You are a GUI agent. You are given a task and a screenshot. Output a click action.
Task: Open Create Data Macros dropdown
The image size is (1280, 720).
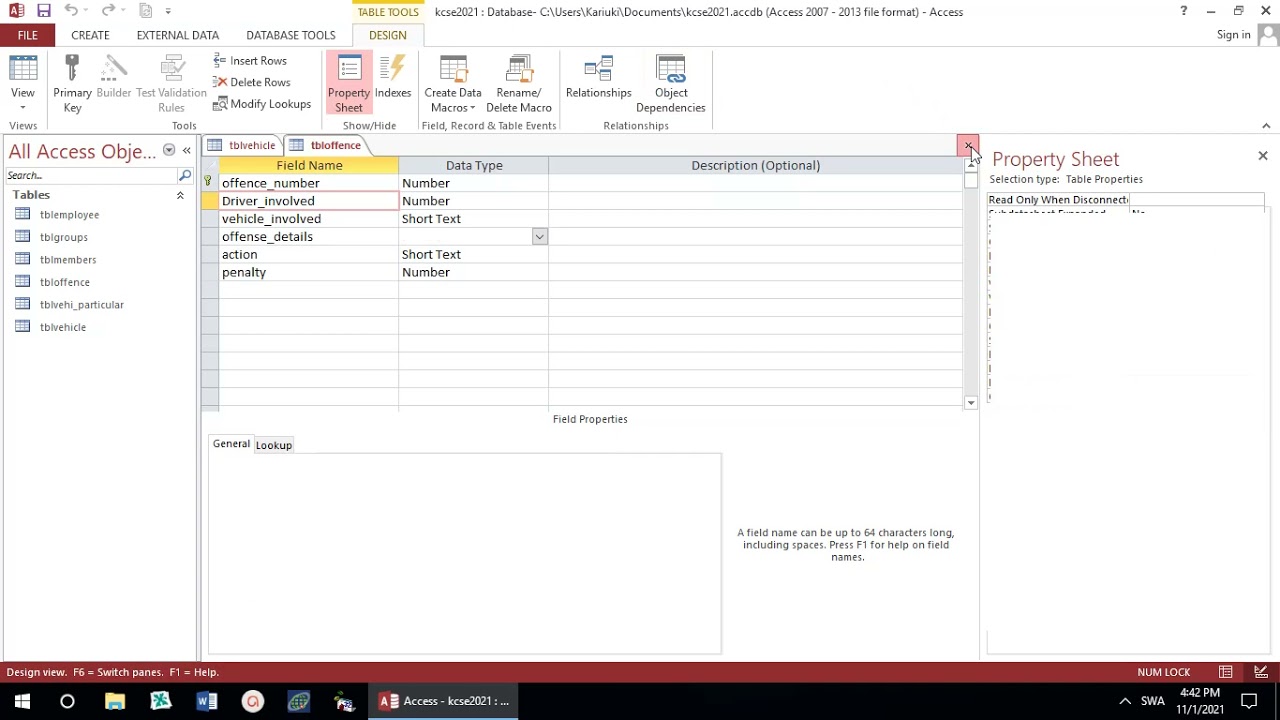click(x=453, y=85)
